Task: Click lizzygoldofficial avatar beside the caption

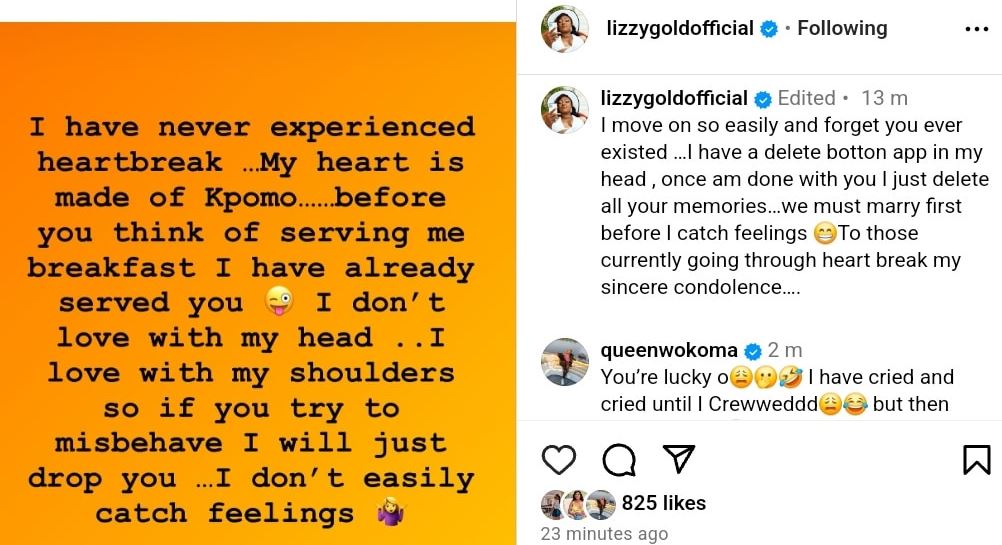Action: 564,109
